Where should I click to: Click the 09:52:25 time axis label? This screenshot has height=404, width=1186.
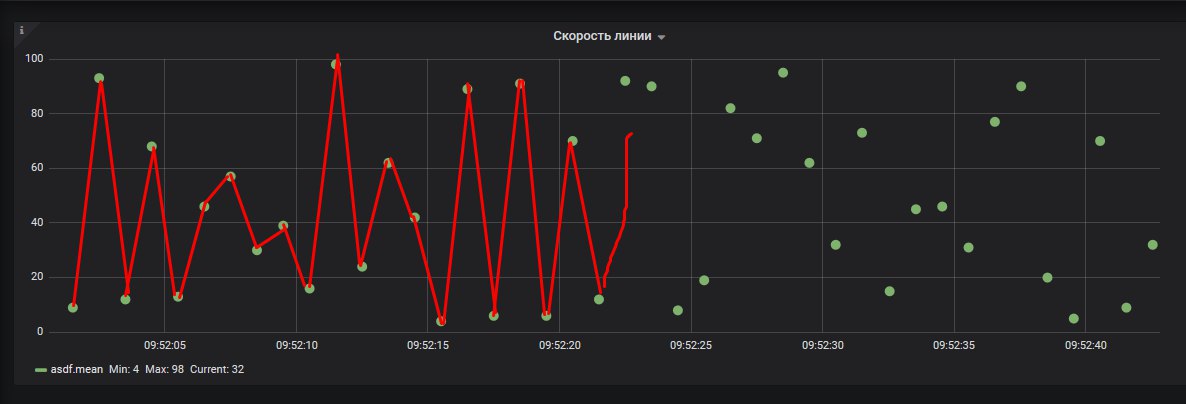(691, 345)
